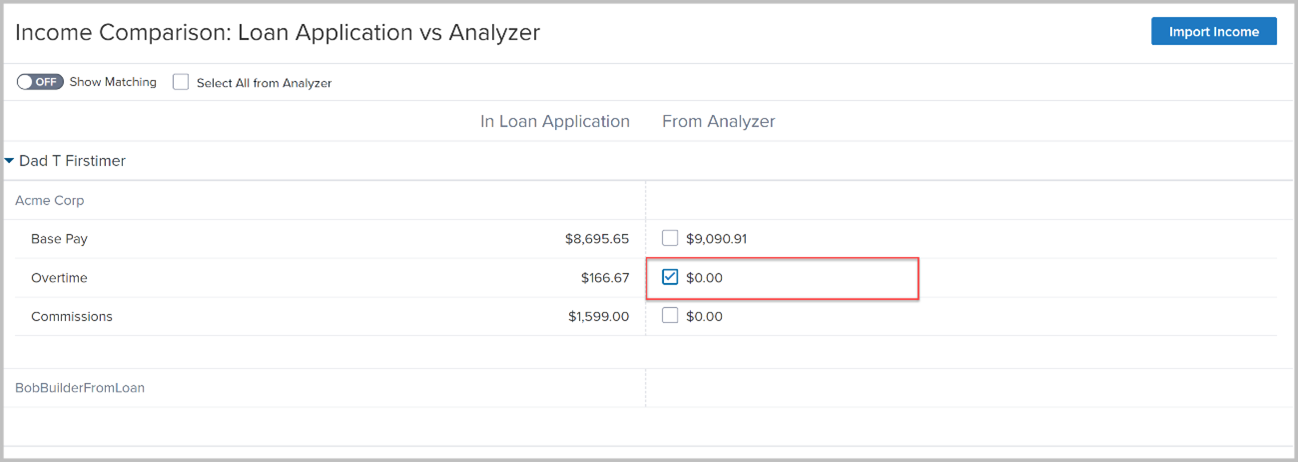Click the Overtime row label
Image resolution: width=1298 pixels, height=462 pixels.
(60, 277)
